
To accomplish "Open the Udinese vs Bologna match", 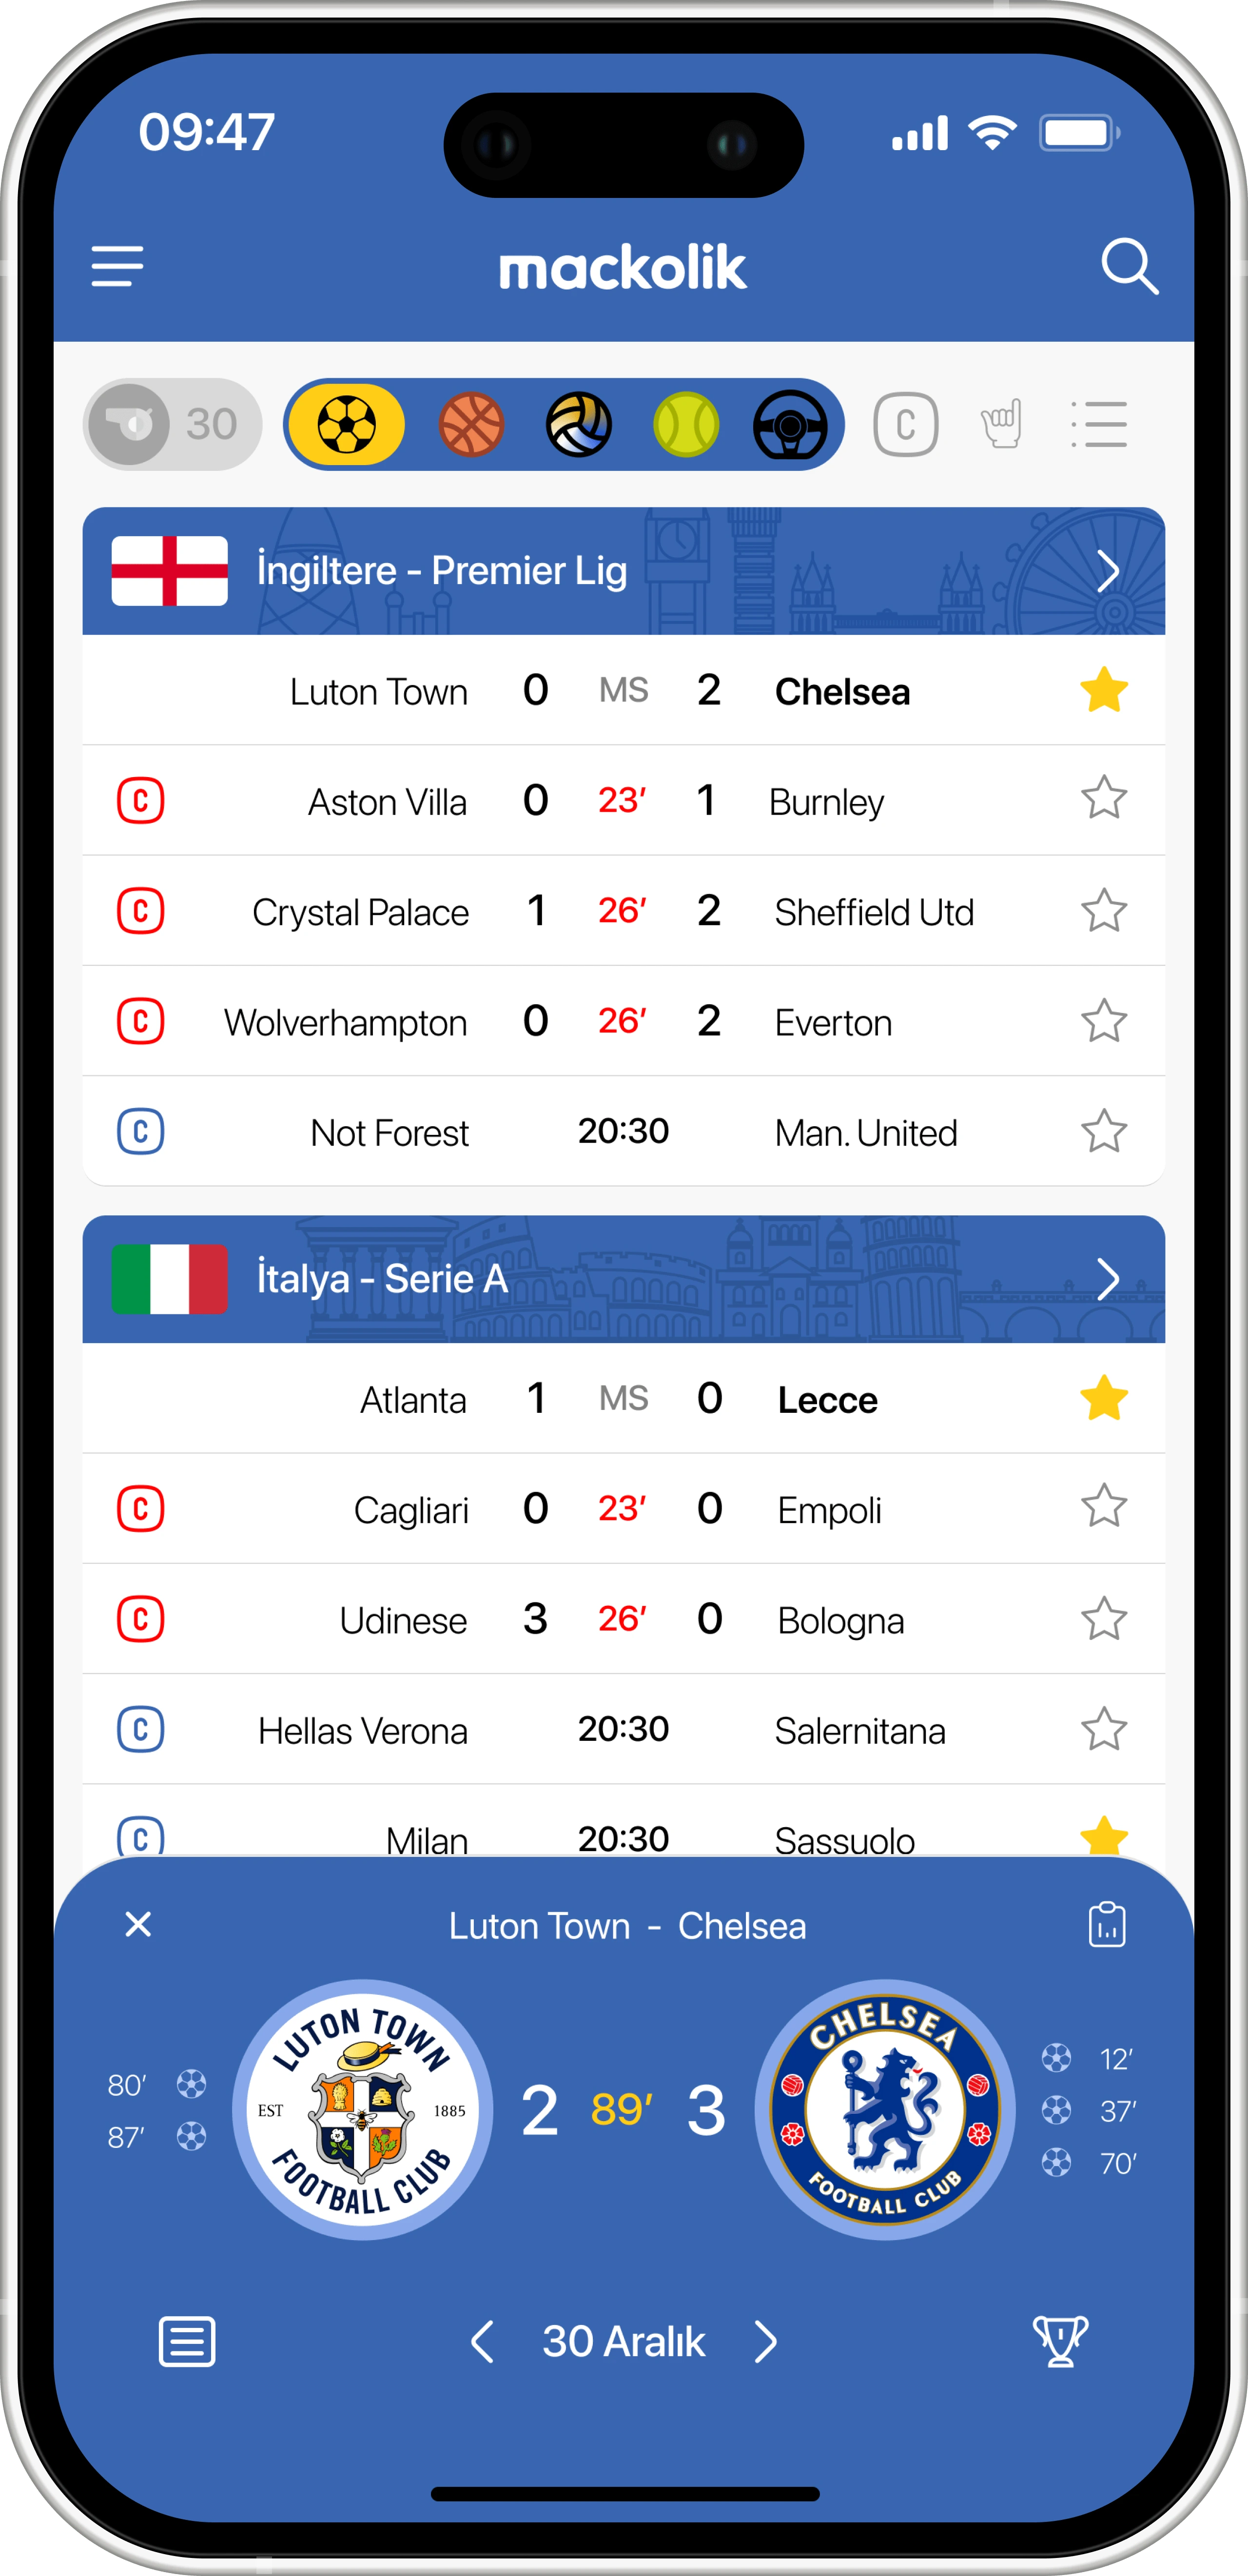I will [x=622, y=1619].
